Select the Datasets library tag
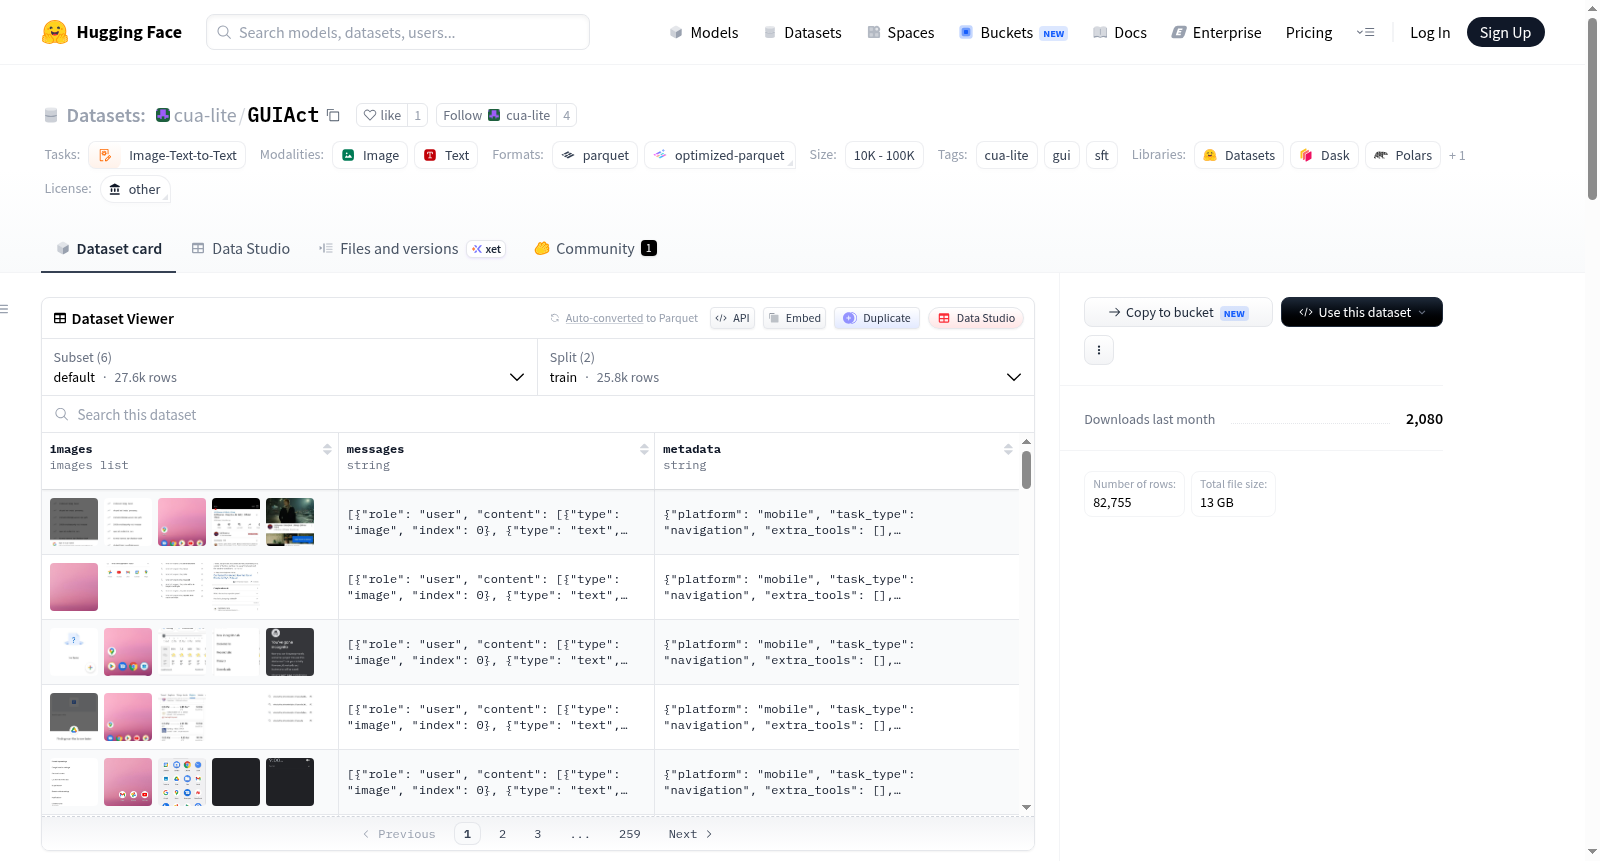1600x861 pixels. [1239, 155]
